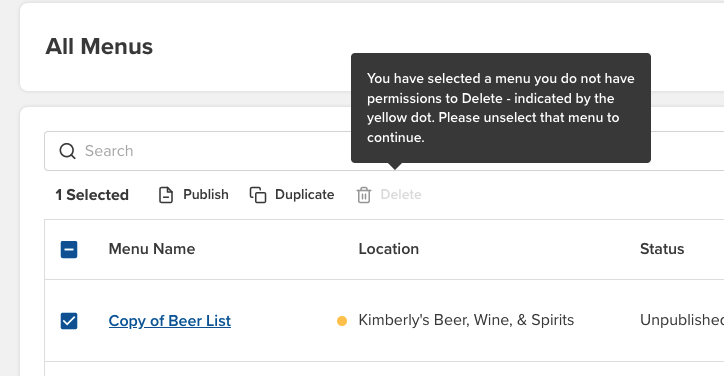Click the All Menus page heading
The width and height of the screenshot is (724, 376).
(x=99, y=47)
